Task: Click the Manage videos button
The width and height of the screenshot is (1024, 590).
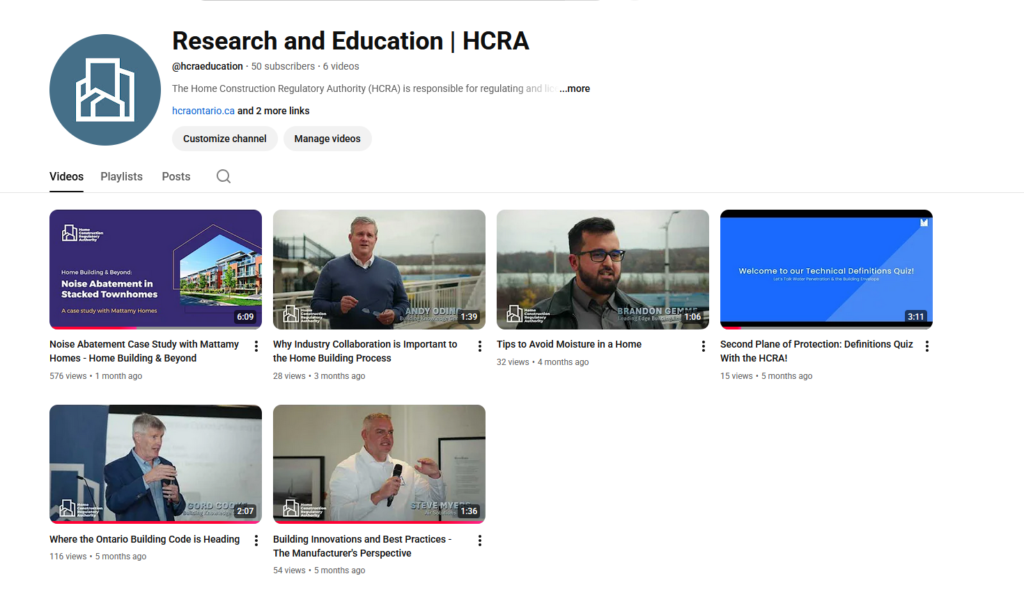Action: click(x=327, y=139)
